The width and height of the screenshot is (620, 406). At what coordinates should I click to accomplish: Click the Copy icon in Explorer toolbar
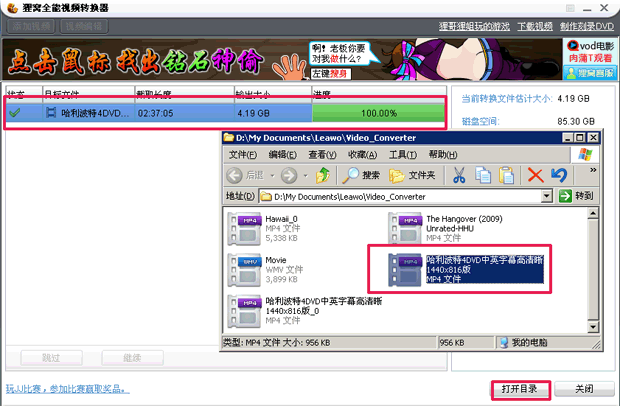[483, 175]
